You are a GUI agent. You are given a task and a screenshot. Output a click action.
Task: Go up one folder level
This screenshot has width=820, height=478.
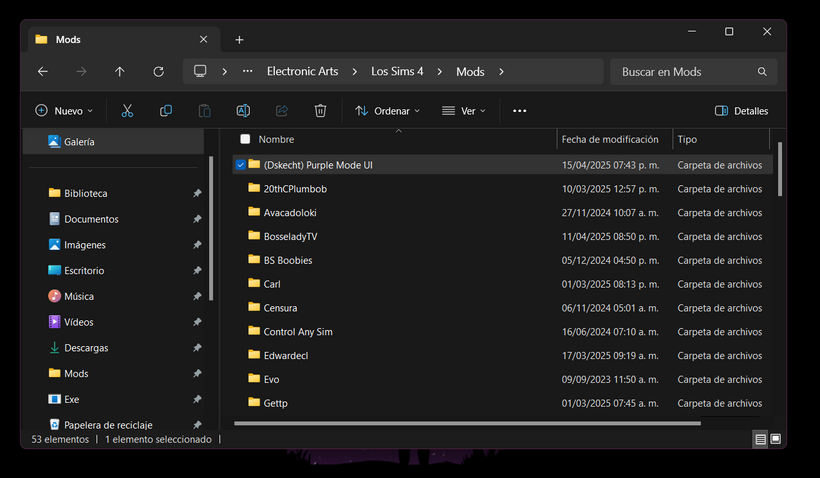pos(120,72)
